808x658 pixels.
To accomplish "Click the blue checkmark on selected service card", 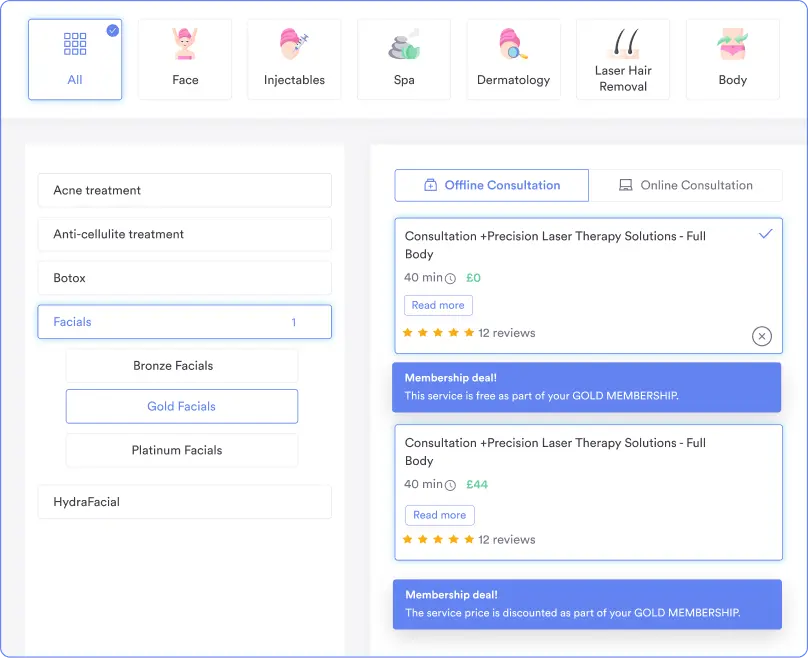I will [x=766, y=233].
